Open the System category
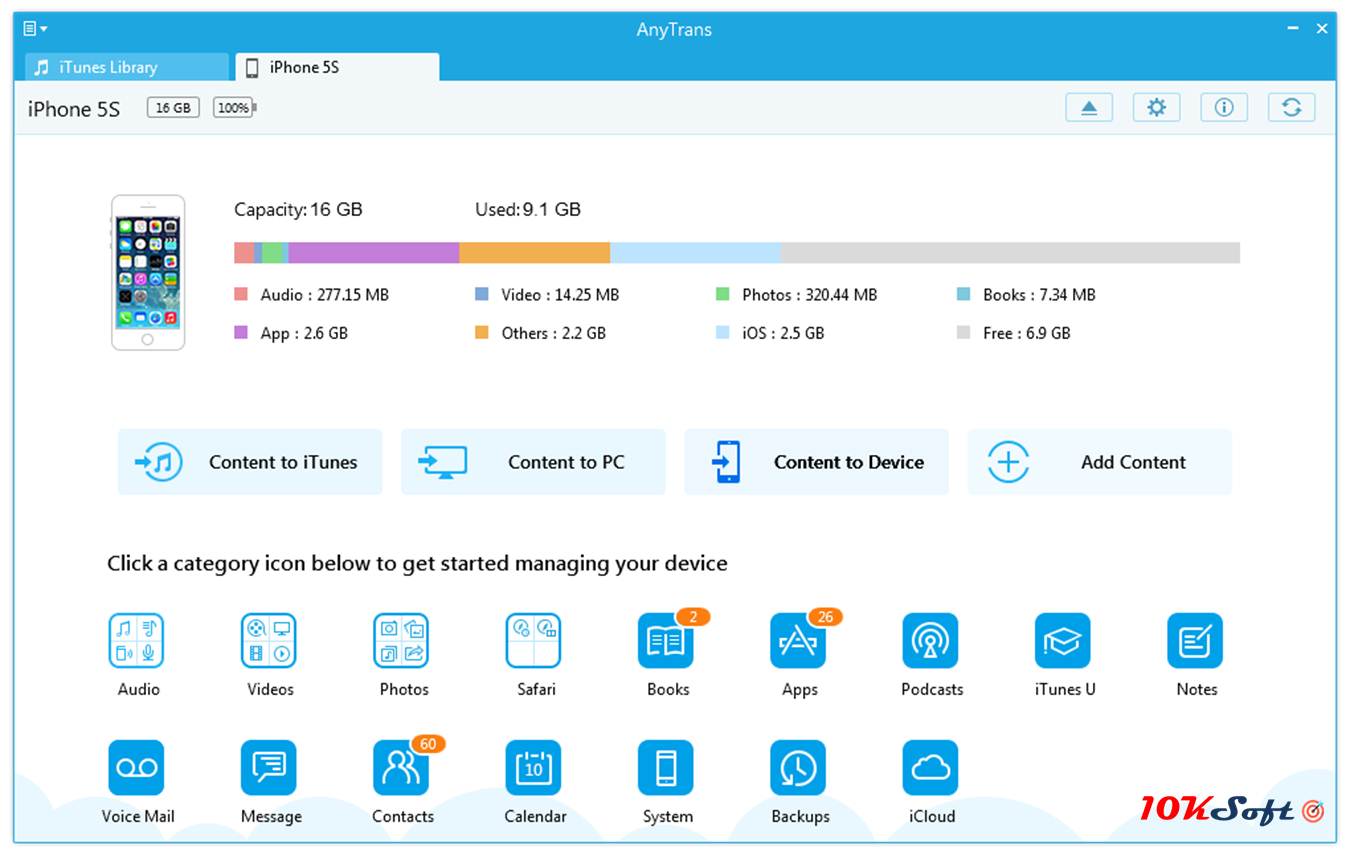 click(667, 768)
